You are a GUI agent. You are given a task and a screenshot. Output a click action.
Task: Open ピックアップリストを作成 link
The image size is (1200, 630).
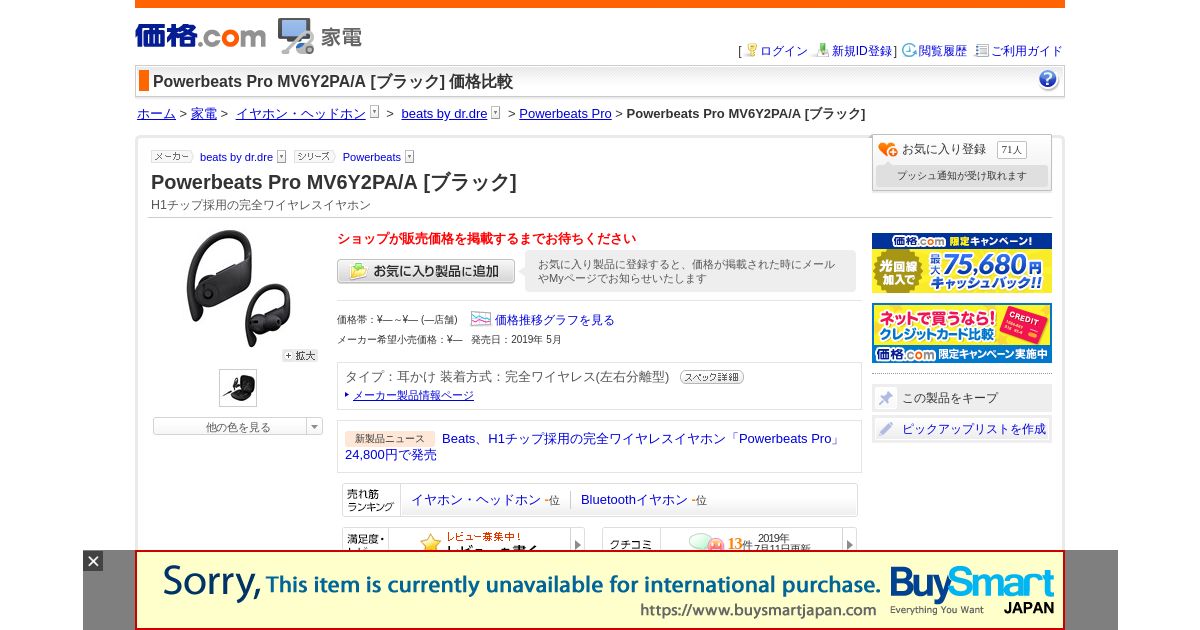coord(974,429)
